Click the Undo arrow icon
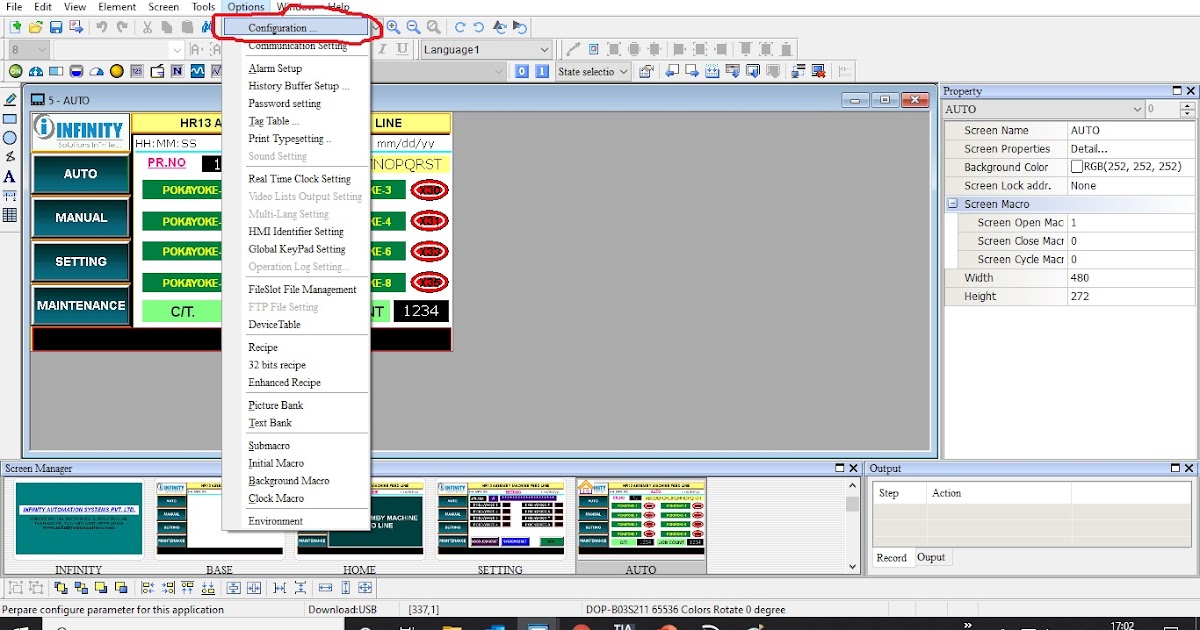The height and width of the screenshot is (630, 1200). point(100,27)
